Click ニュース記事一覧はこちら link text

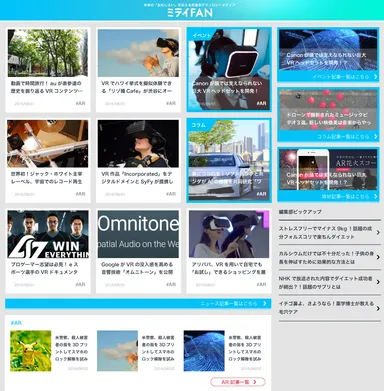[x=229, y=304]
